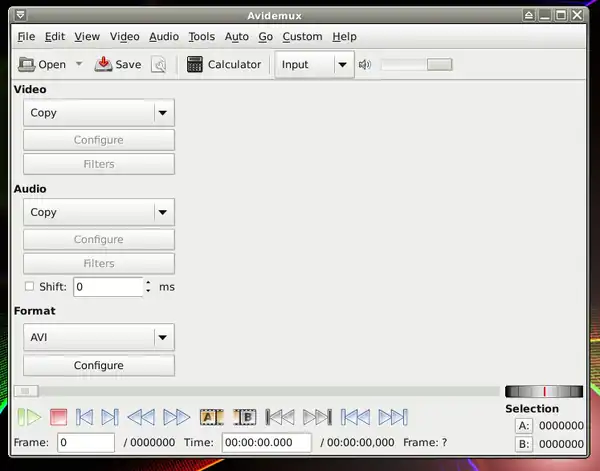Viewport: 600px width, 471px height.
Task: Click the Frame number input field
Action: (x=85, y=443)
